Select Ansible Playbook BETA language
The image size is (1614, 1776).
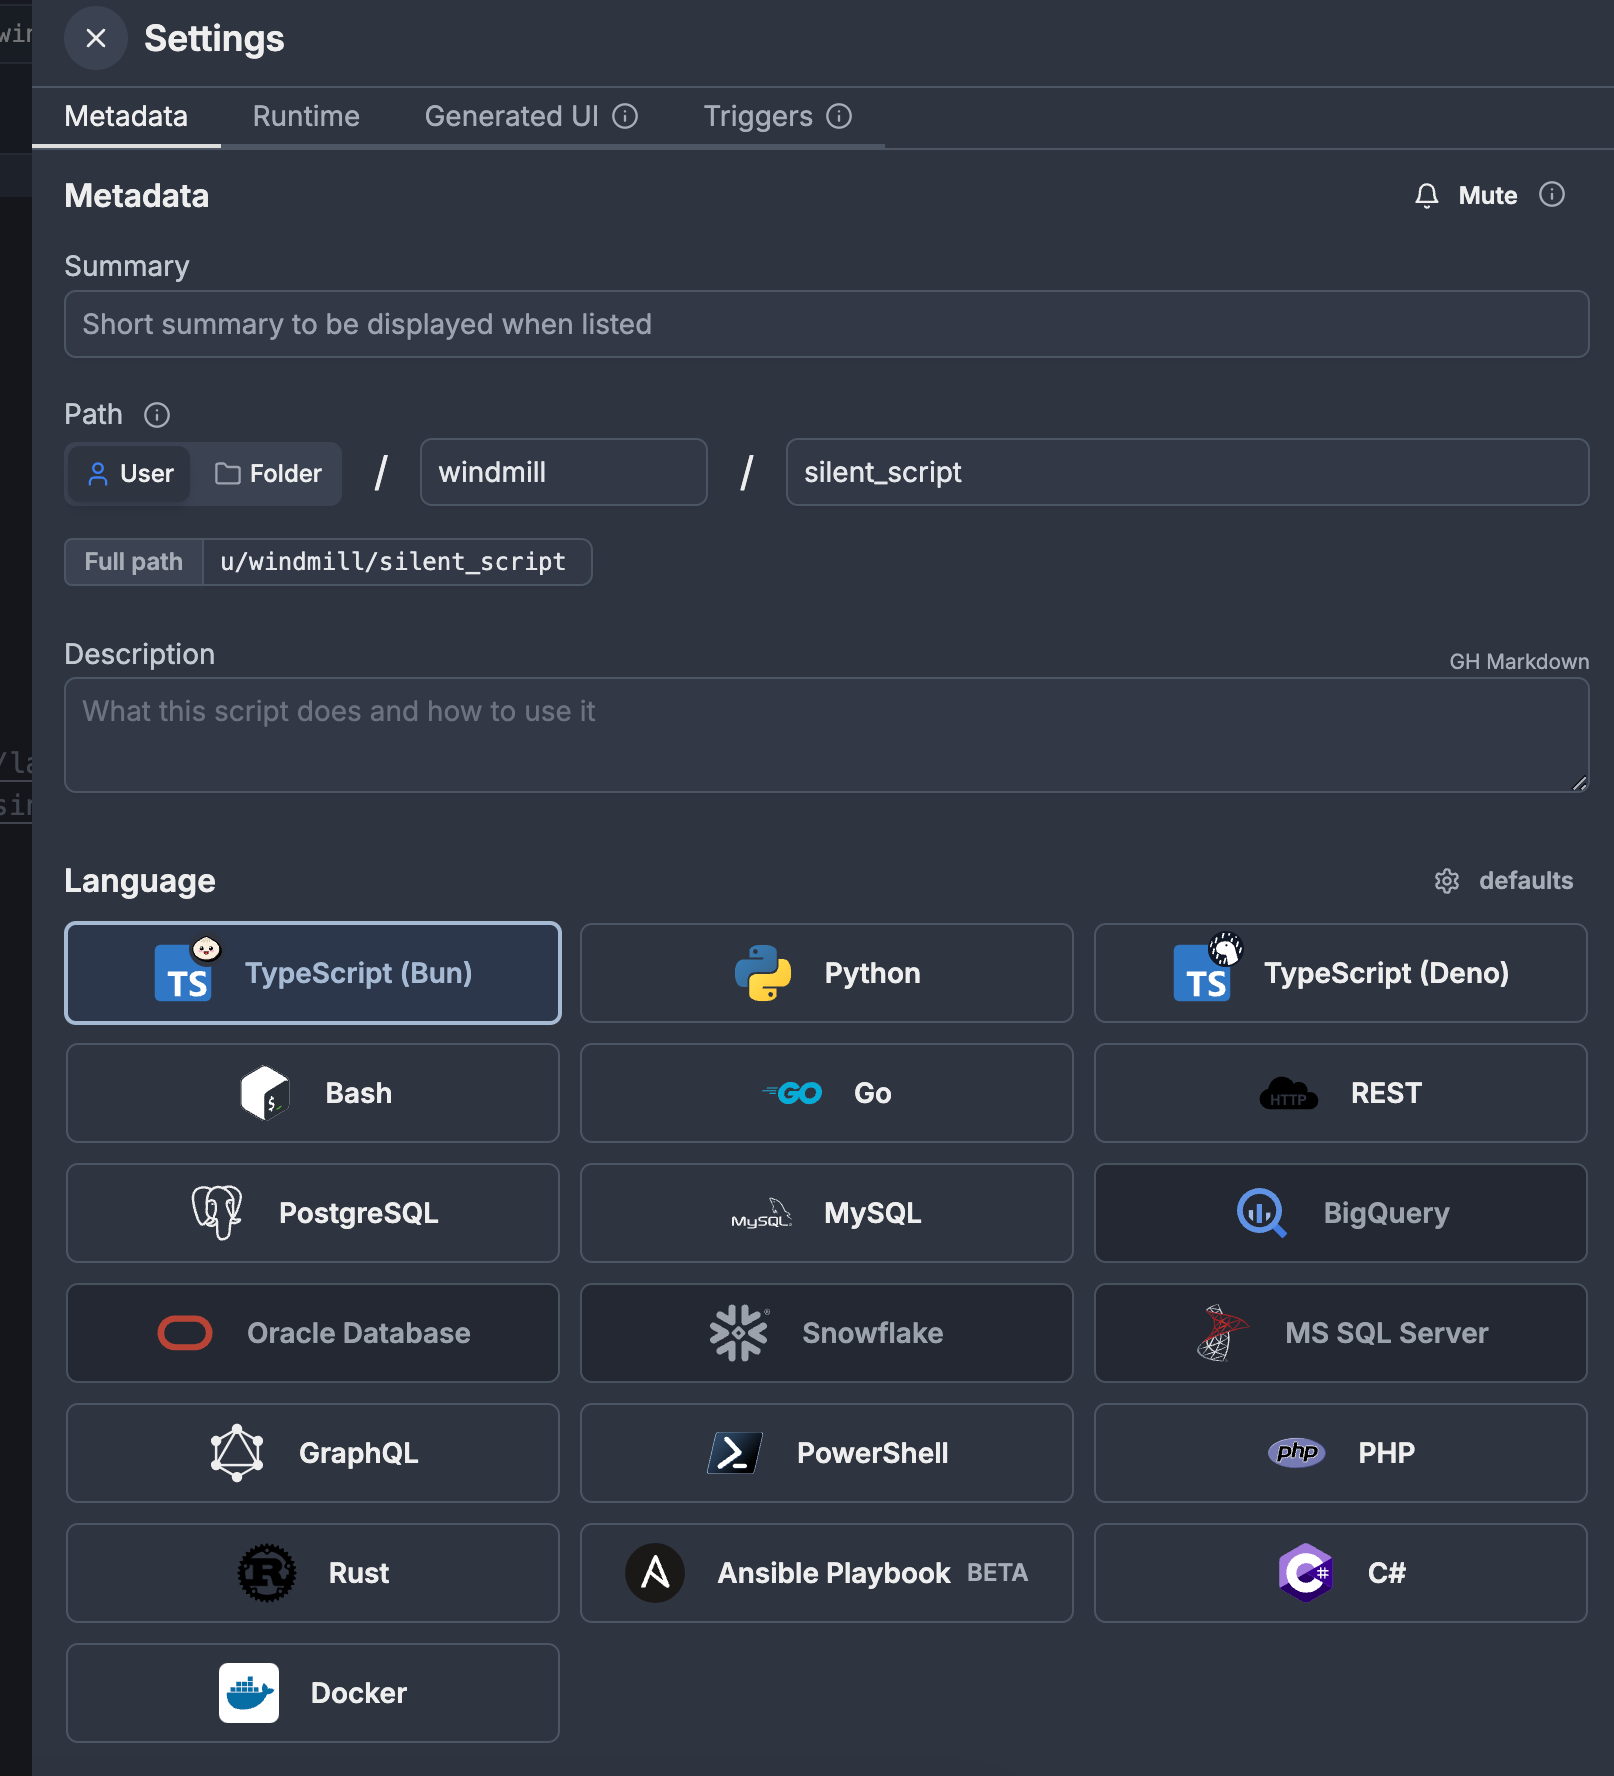826,1573
